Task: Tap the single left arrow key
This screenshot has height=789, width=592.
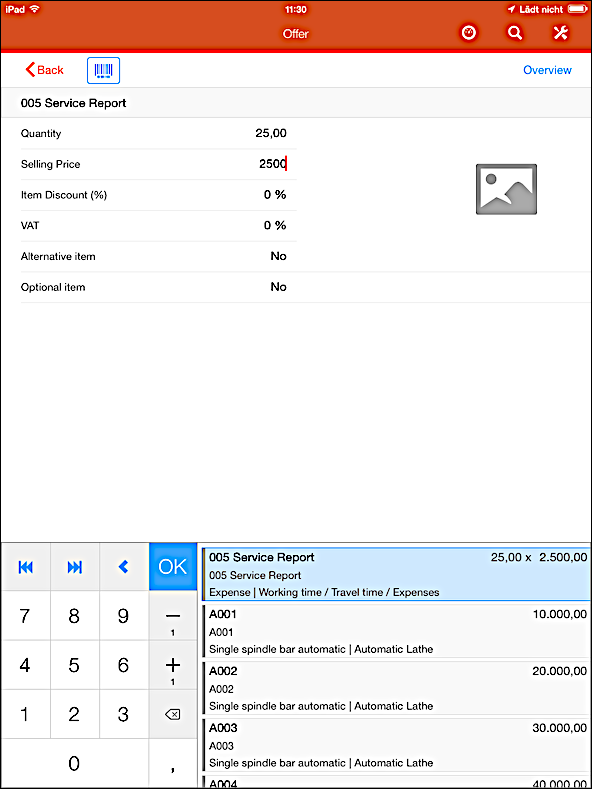Action: point(124,567)
